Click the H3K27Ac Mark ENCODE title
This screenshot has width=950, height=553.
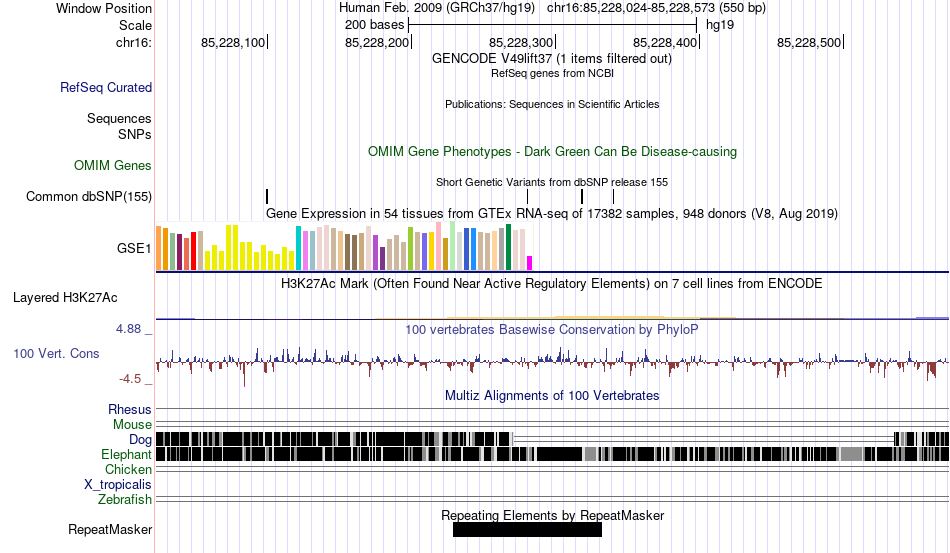pos(551,283)
